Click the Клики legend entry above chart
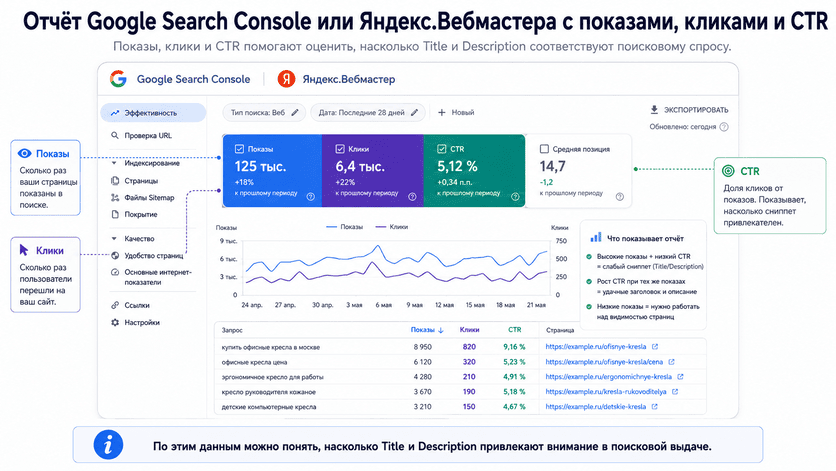 coord(392,227)
